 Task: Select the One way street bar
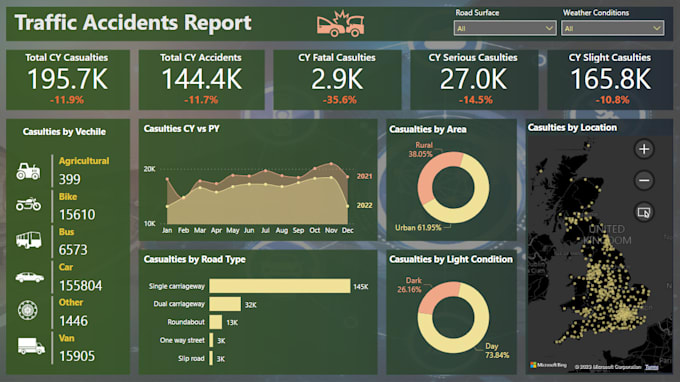click(x=211, y=340)
